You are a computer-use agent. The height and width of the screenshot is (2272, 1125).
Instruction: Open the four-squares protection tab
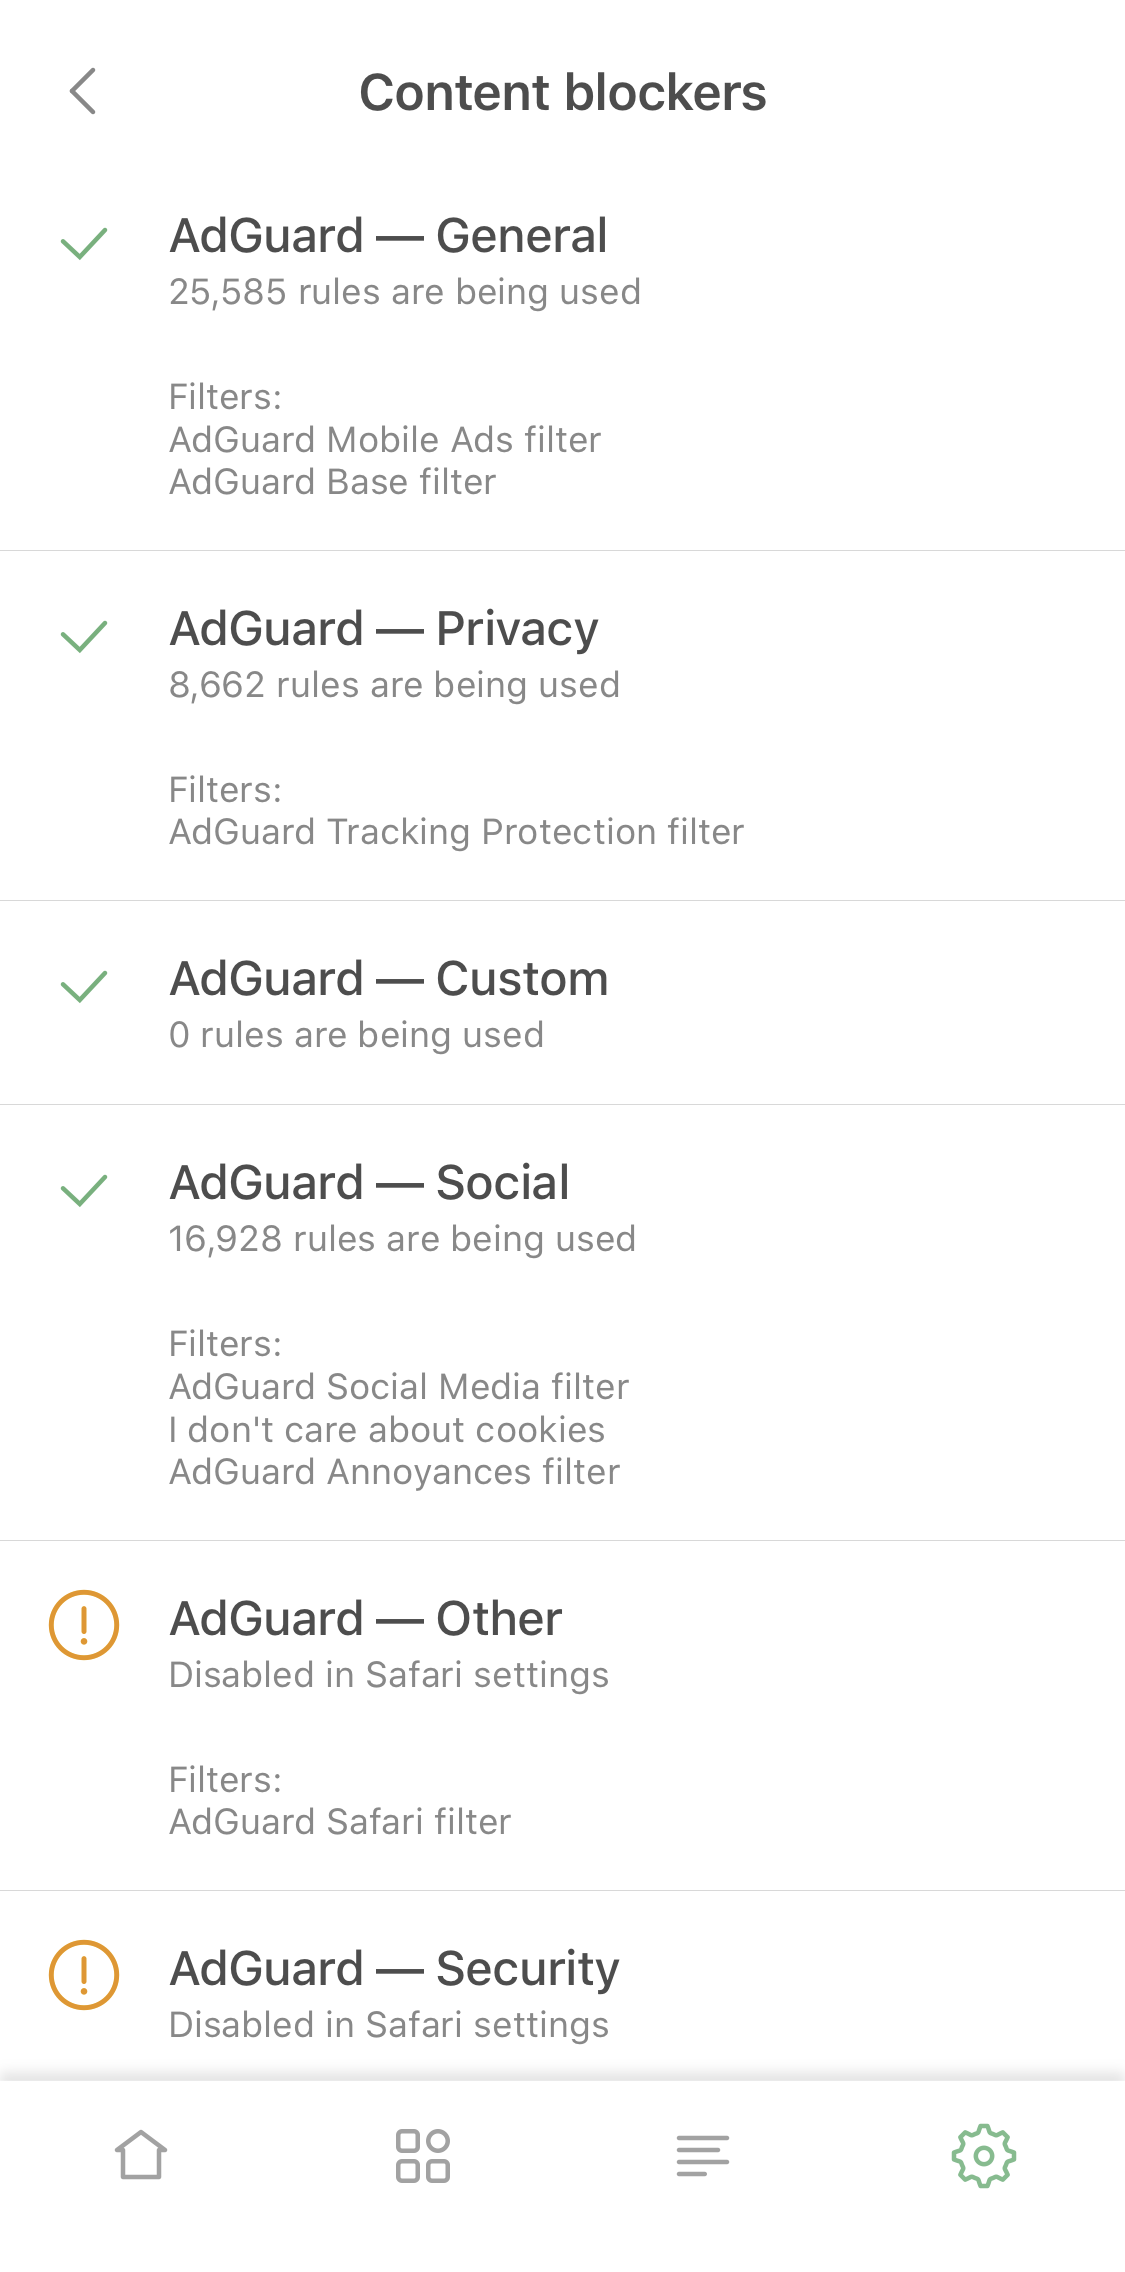(x=422, y=2155)
